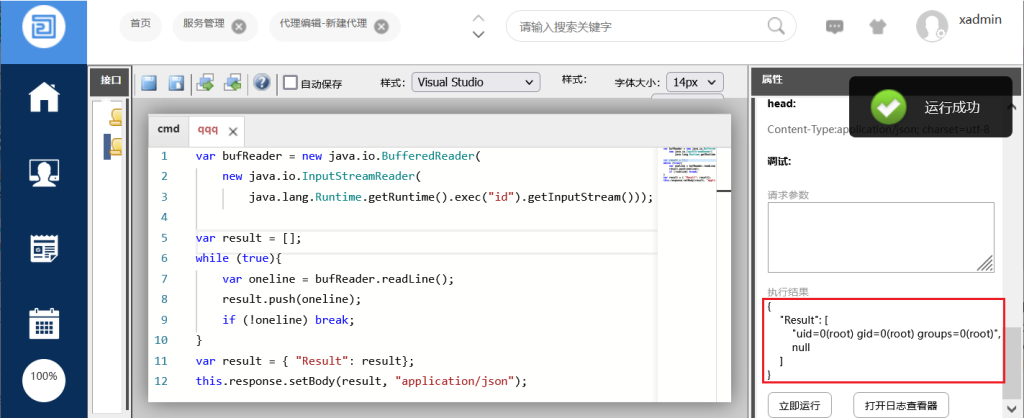This screenshot has height=418, width=1024.
Task: Close the 服务管理 tab
Action: click(x=239, y=26)
